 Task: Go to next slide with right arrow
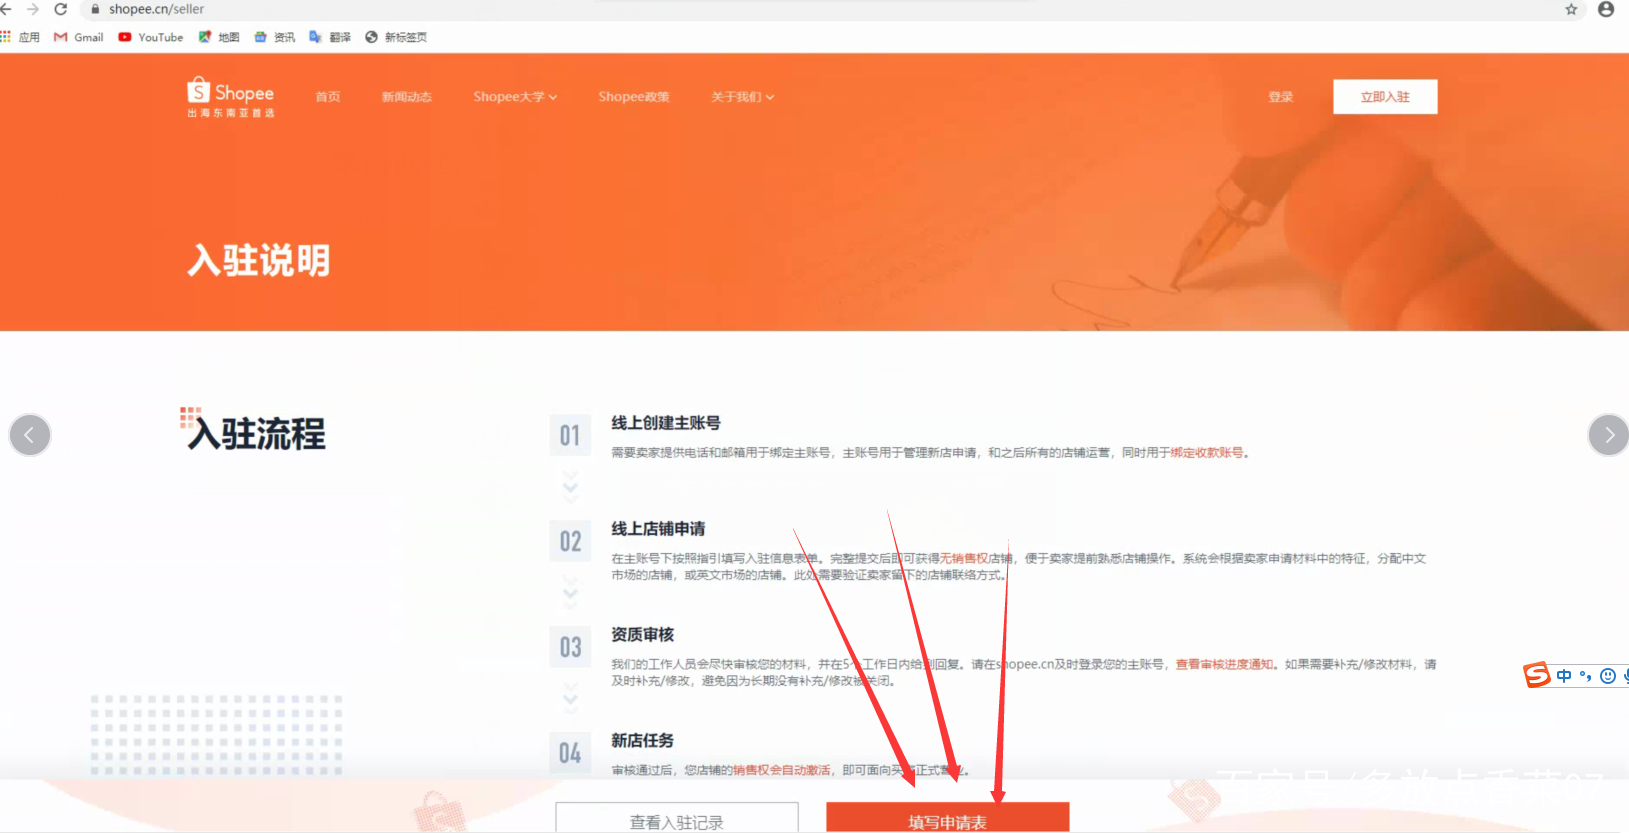[1608, 435]
